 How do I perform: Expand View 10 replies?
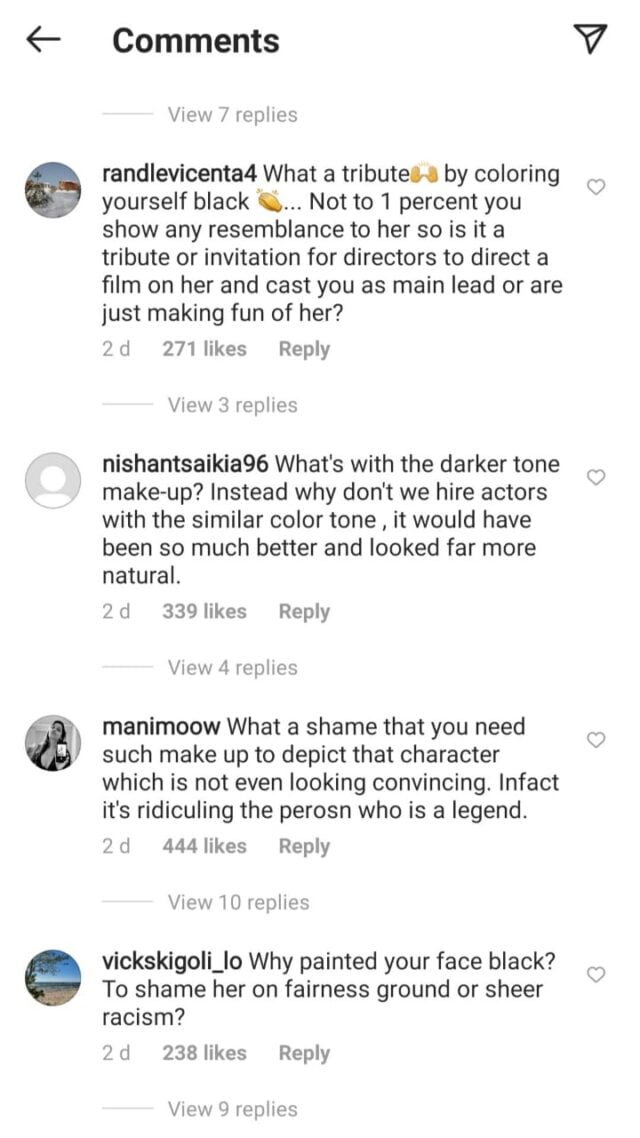click(x=238, y=902)
